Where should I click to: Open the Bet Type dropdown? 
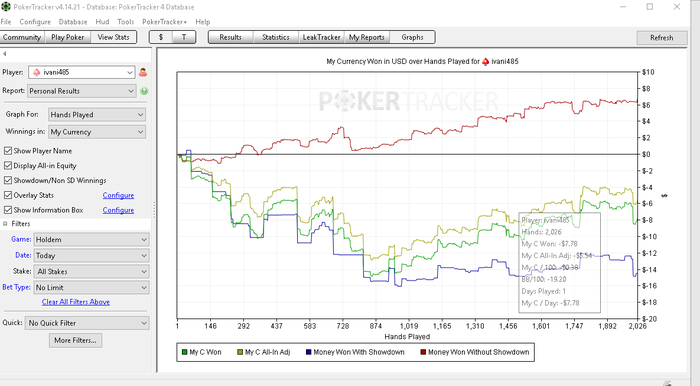tap(92, 287)
